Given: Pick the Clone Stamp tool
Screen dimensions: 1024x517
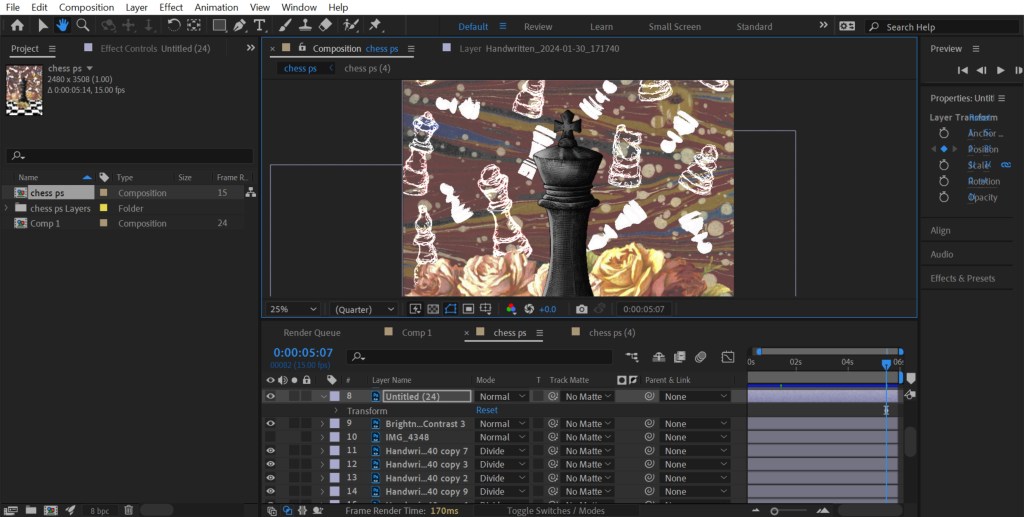Looking at the screenshot, I should point(305,25).
